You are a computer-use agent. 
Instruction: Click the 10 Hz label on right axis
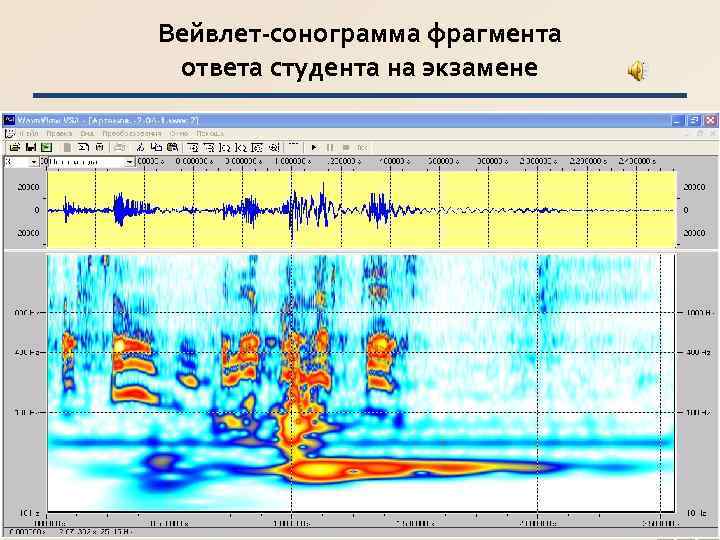coord(698,512)
